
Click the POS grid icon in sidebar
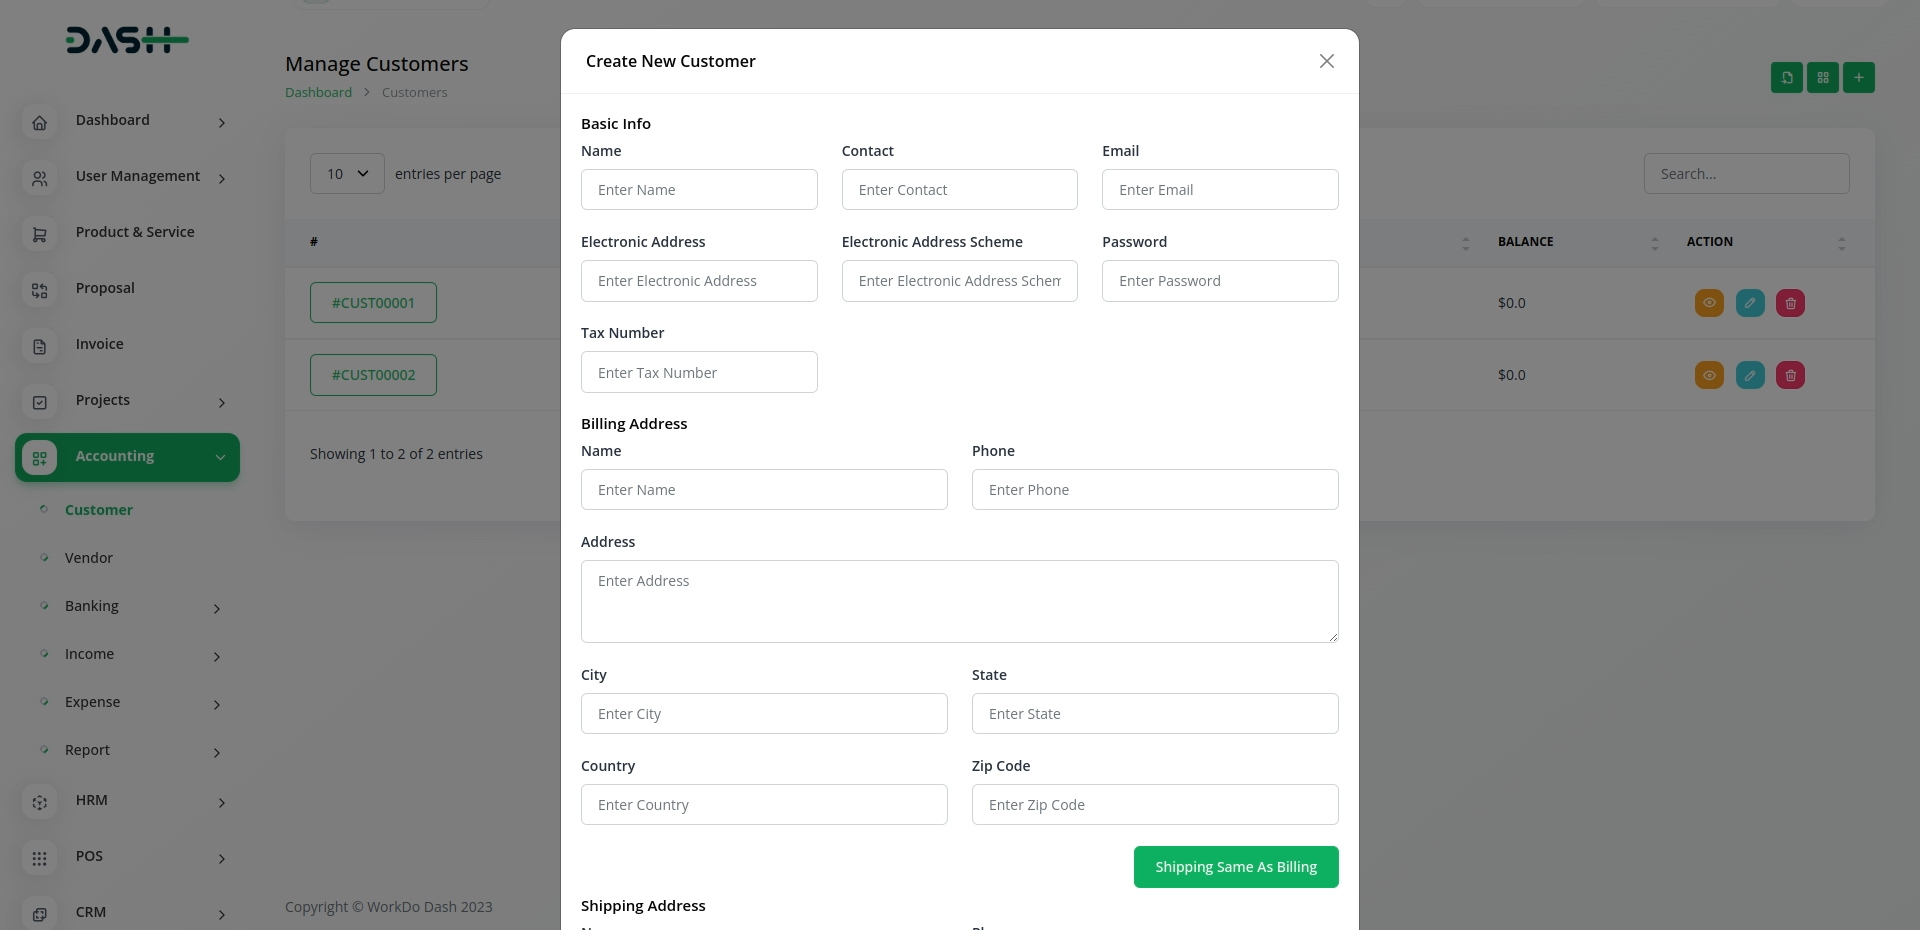tap(39, 859)
